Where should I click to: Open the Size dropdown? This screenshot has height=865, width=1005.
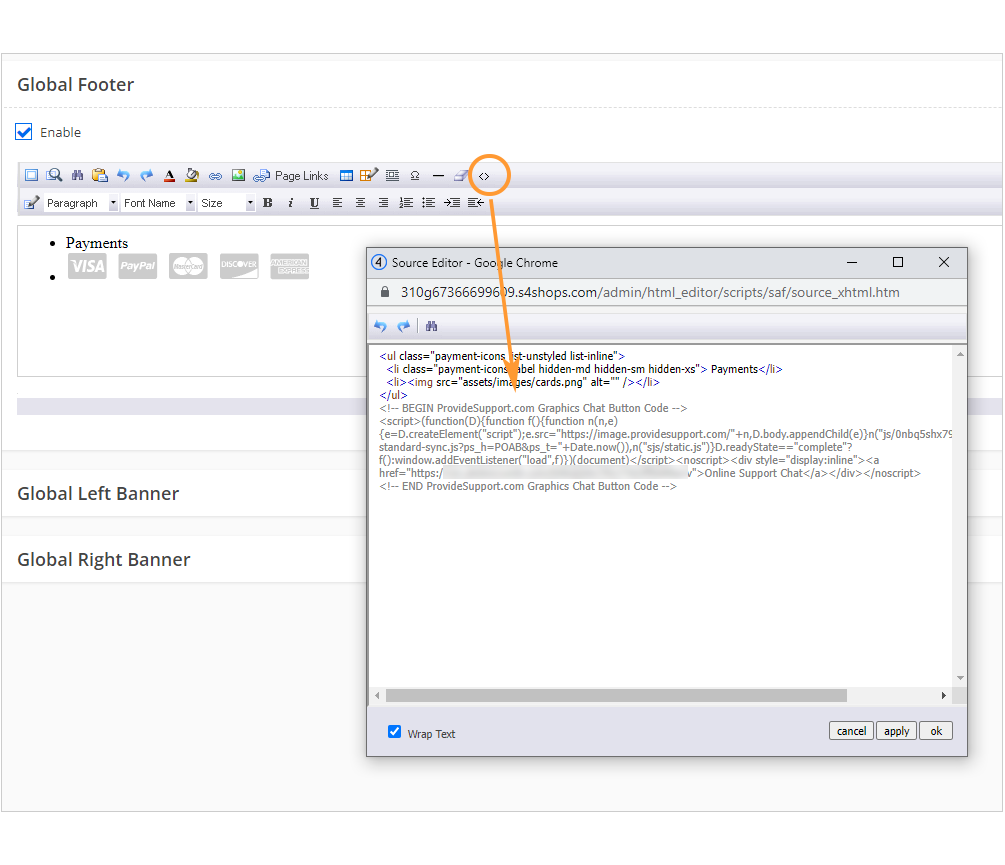pos(225,203)
